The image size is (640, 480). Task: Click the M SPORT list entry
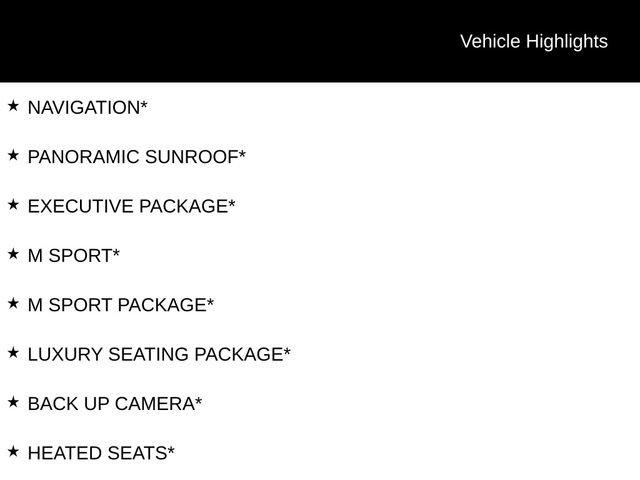click(x=74, y=256)
